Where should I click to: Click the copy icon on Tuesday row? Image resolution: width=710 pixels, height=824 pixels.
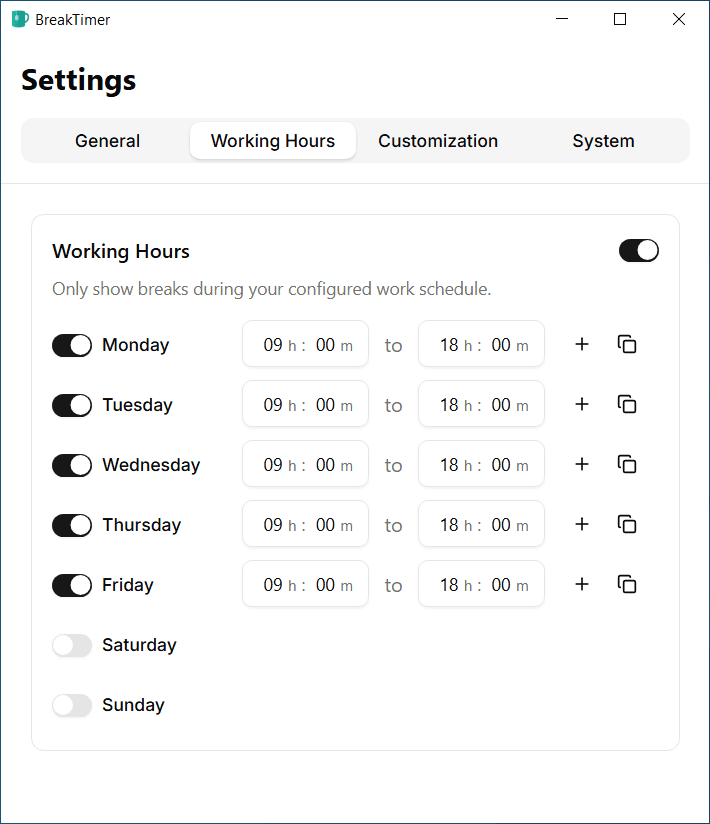(627, 404)
